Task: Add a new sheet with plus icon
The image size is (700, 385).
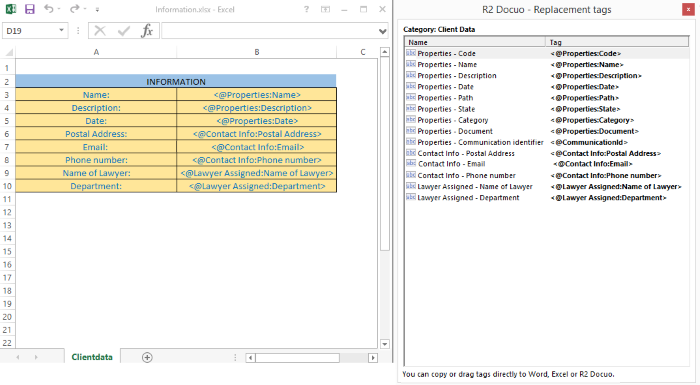Action: pyautogui.click(x=147, y=357)
